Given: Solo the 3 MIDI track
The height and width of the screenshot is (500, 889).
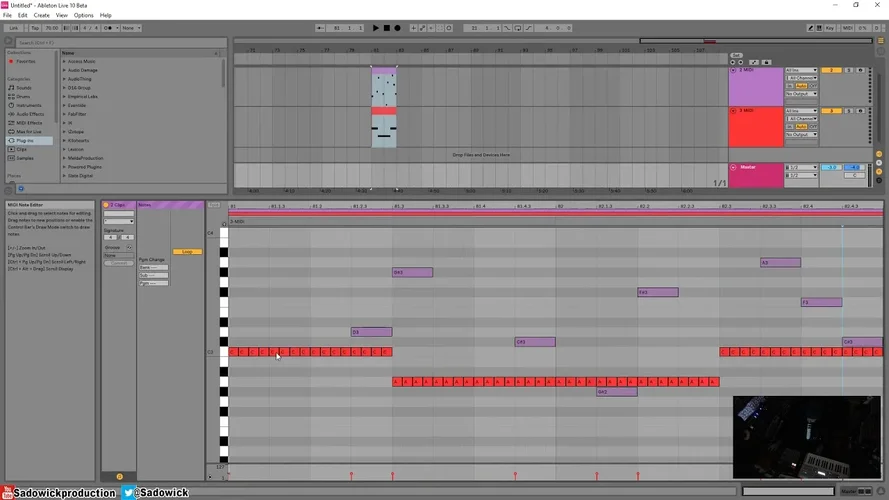Looking at the screenshot, I should click(x=849, y=111).
